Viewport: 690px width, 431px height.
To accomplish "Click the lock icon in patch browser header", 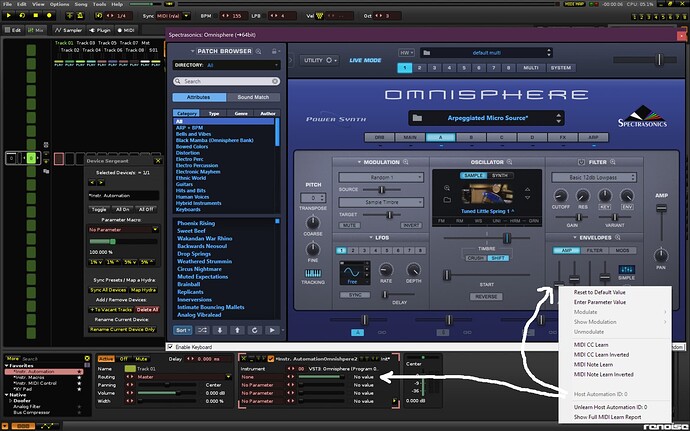I will tap(274, 51).
